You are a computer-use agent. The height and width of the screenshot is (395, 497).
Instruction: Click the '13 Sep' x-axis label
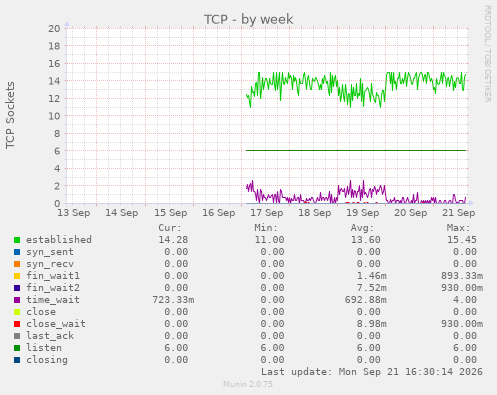74,213
